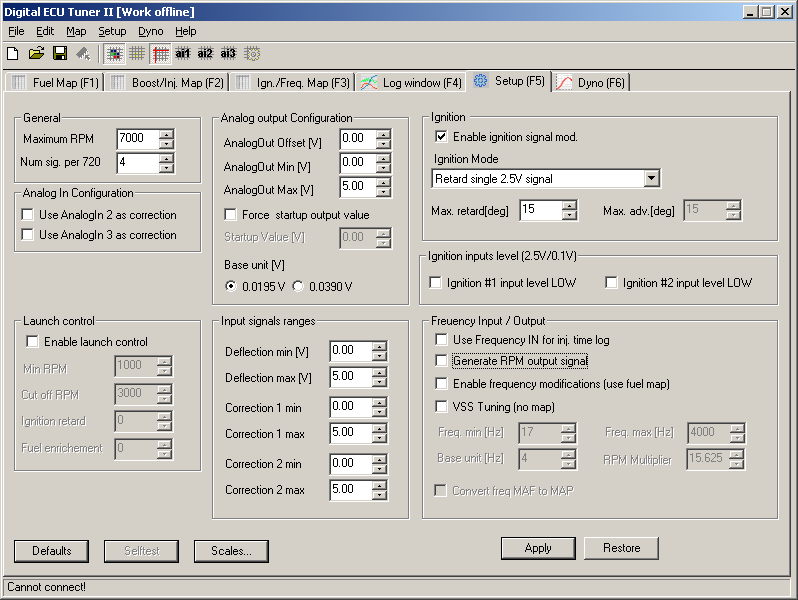Open the Map menu
This screenshot has width=798, height=600.
(x=76, y=31)
